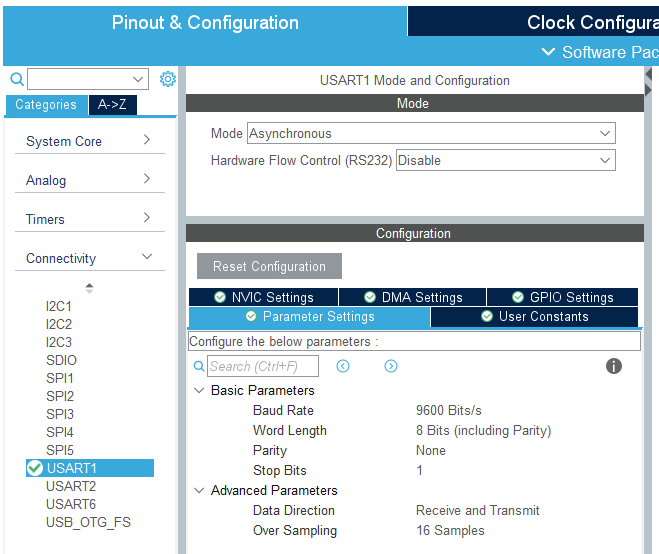
Task: Switch to the Clock Configuration tab
Action: (533, 22)
